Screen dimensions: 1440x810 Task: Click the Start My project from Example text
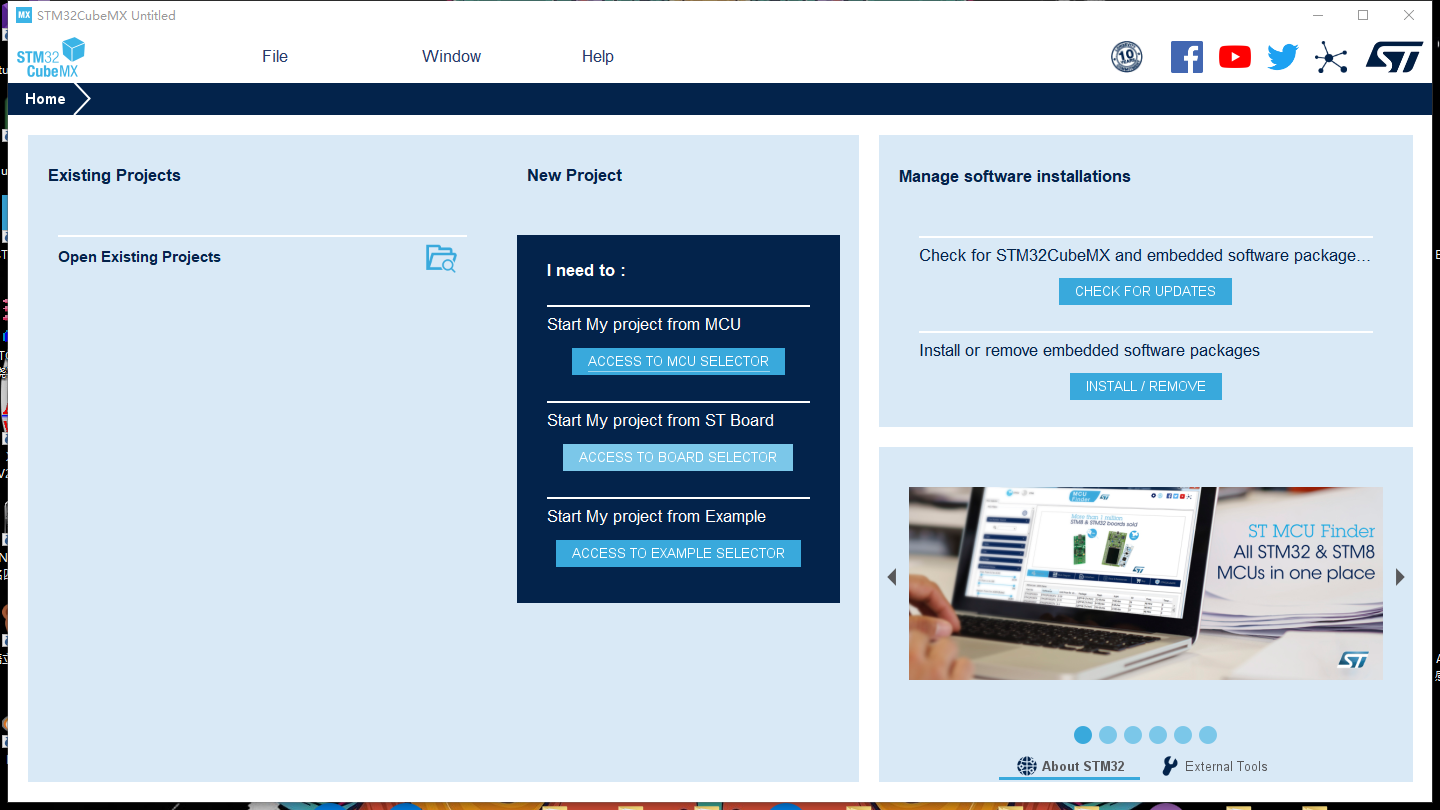tap(656, 516)
